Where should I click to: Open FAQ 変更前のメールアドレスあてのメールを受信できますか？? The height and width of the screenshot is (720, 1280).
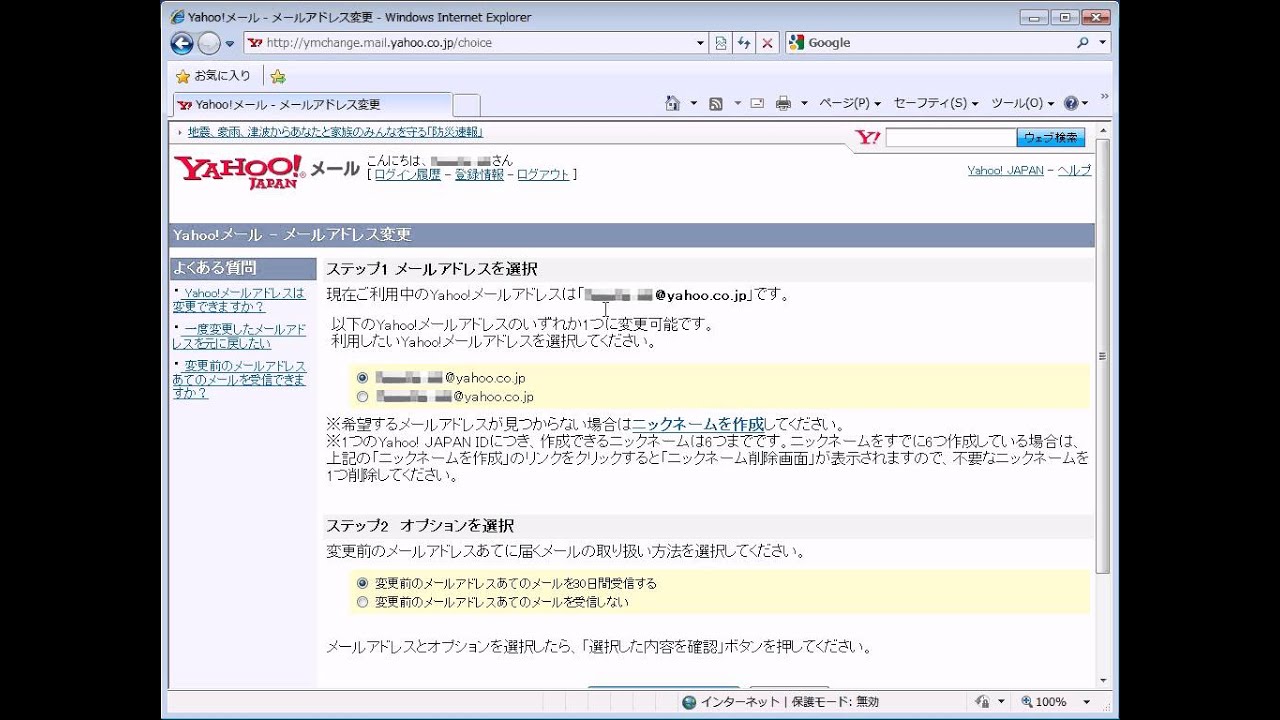point(240,379)
